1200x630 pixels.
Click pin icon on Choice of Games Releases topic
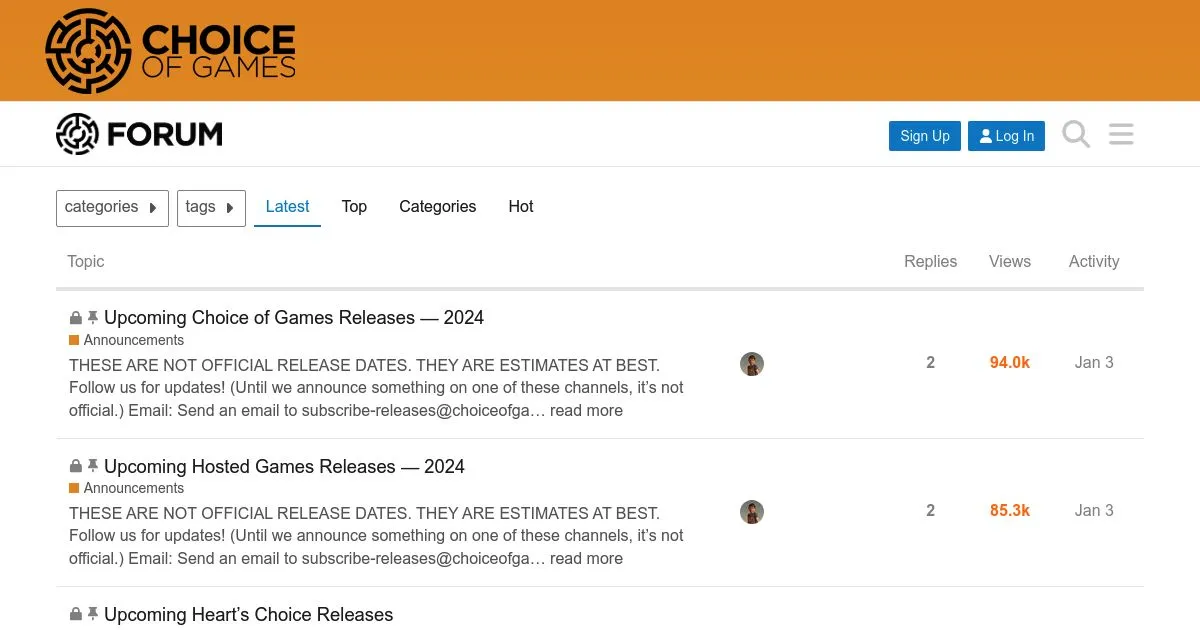[x=93, y=318]
